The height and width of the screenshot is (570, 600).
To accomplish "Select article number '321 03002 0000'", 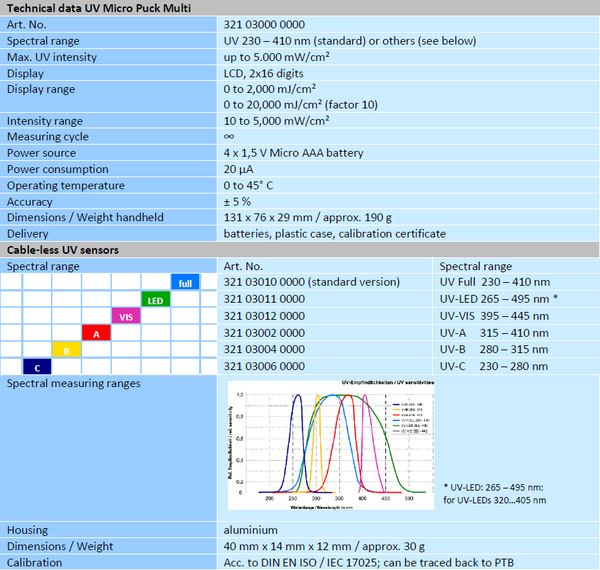I will pyautogui.click(x=264, y=333).
